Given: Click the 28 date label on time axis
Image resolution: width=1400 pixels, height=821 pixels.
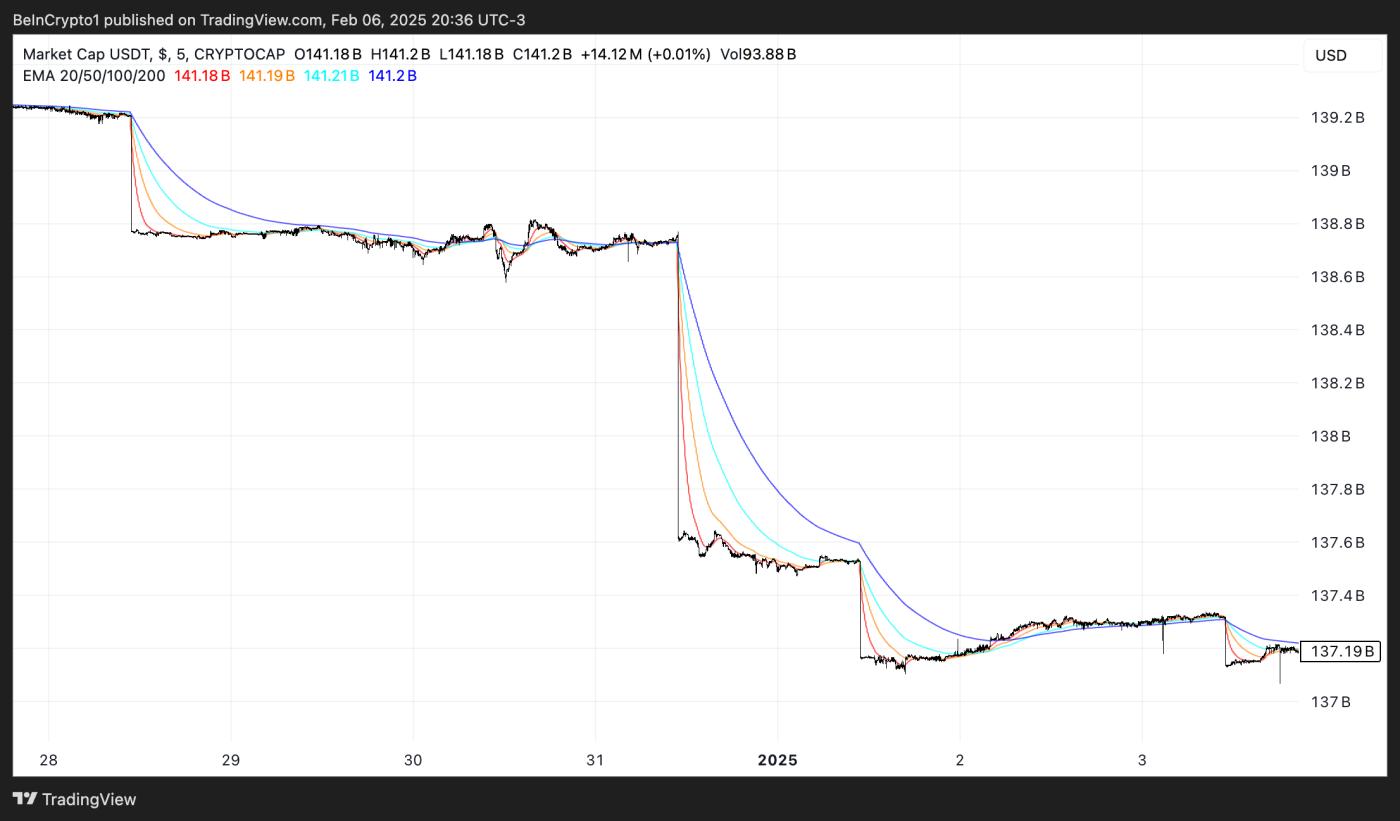Looking at the screenshot, I should tap(47, 760).
